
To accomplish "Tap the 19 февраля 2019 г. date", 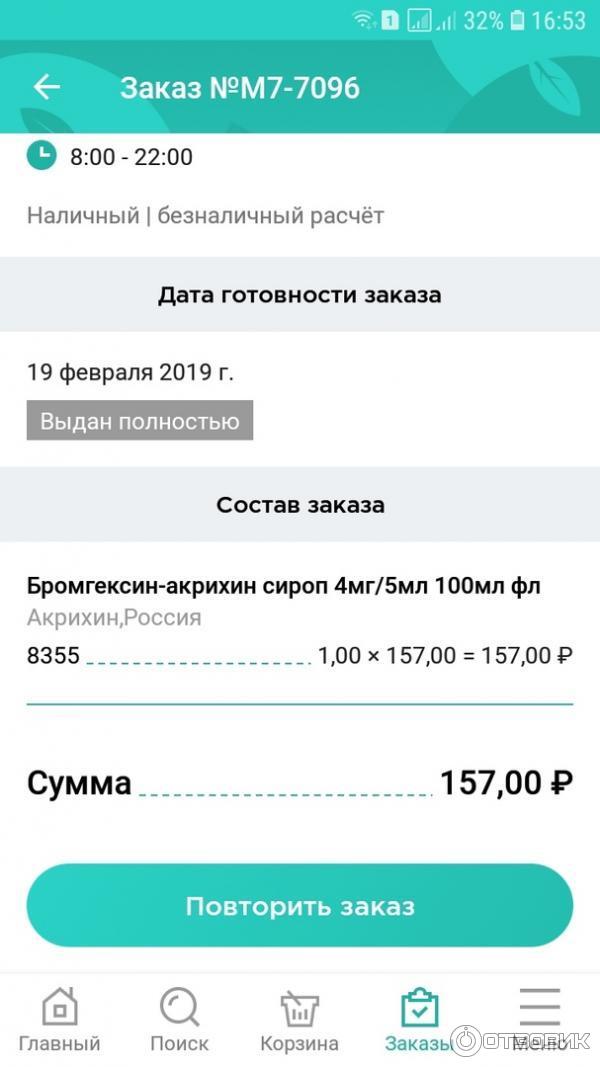I will [x=130, y=372].
